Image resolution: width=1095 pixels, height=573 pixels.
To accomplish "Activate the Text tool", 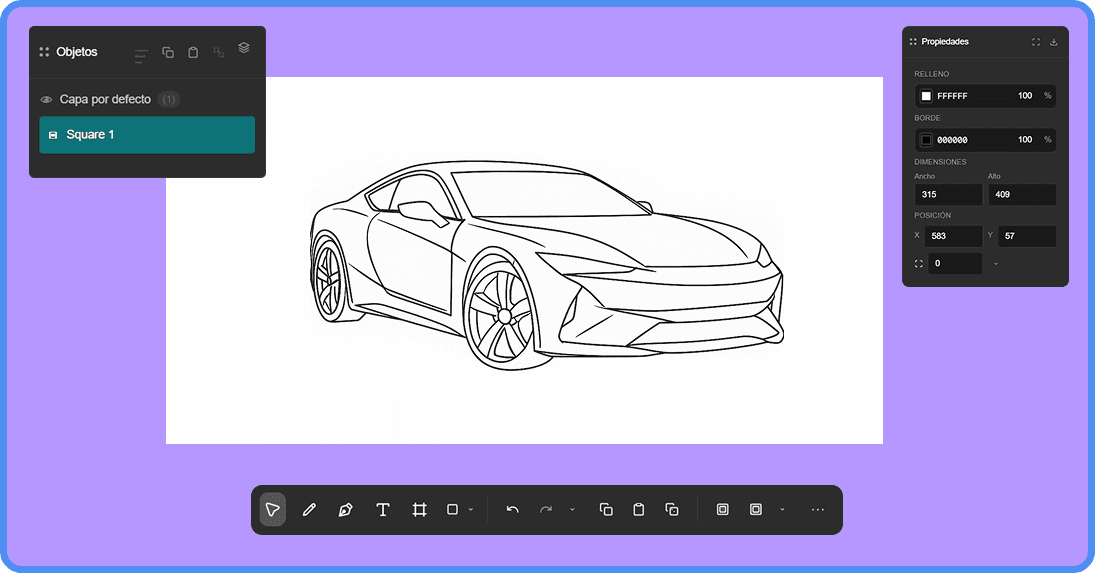I will tap(382, 510).
